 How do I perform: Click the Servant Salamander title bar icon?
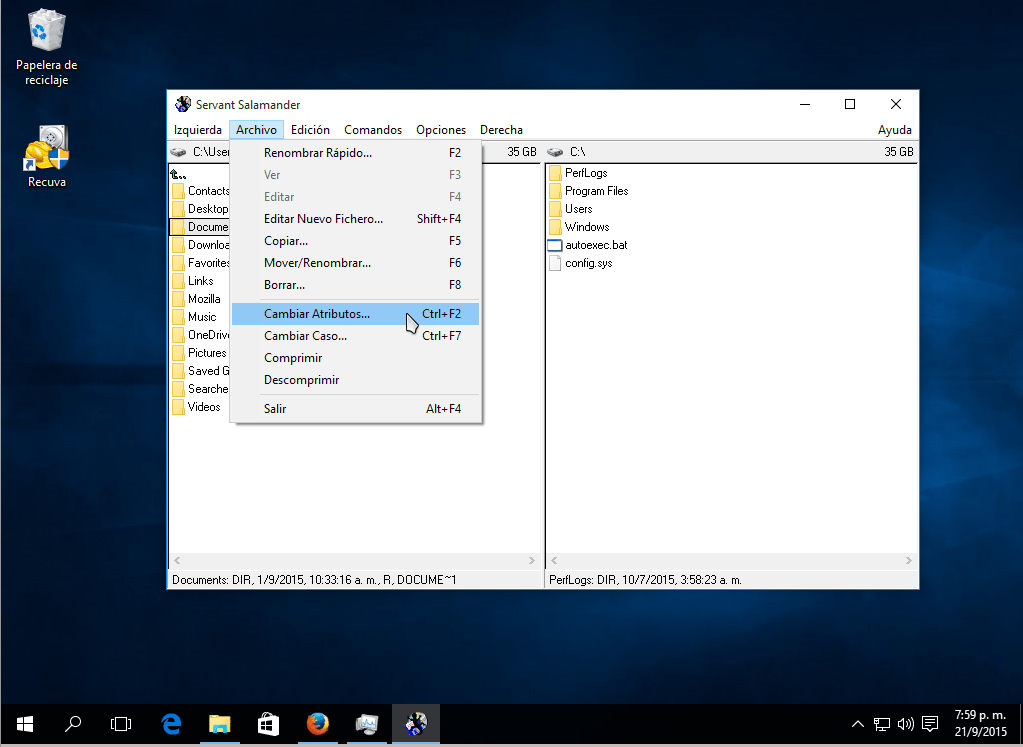(x=183, y=104)
